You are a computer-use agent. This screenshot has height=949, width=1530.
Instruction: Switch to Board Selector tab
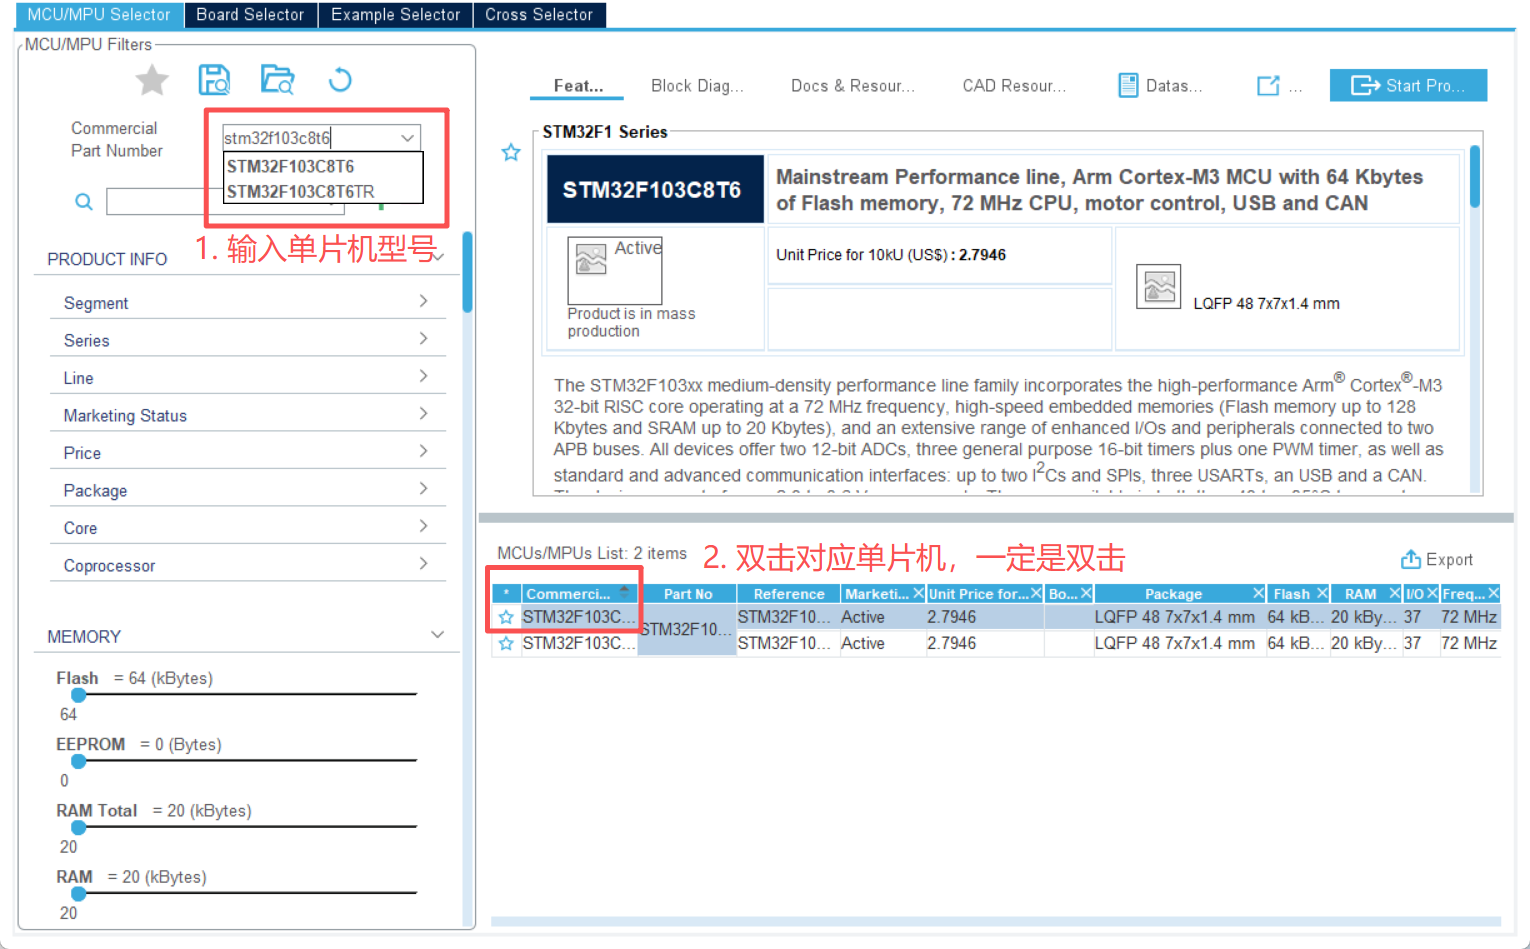pos(250,15)
